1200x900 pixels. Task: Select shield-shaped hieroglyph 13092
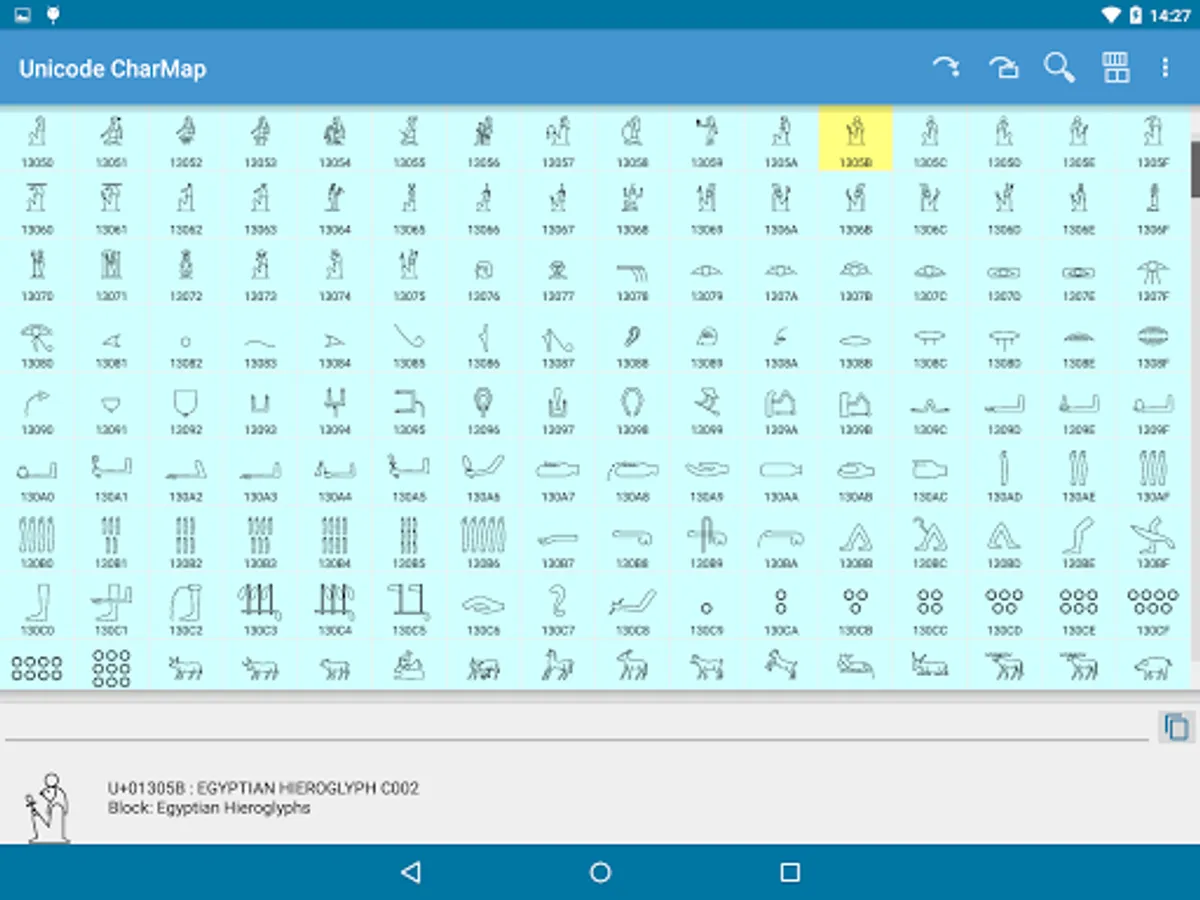click(x=186, y=407)
